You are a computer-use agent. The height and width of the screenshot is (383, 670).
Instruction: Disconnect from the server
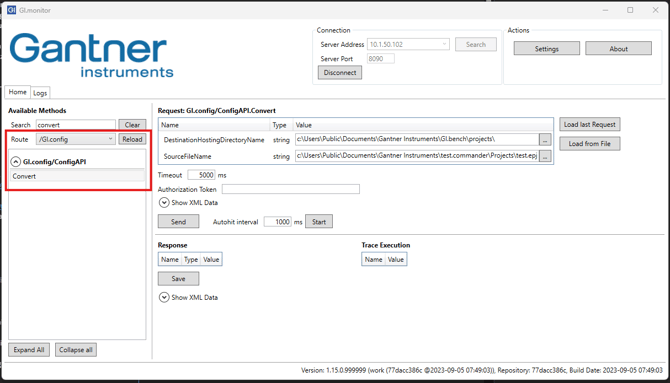click(x=340, y=72)
